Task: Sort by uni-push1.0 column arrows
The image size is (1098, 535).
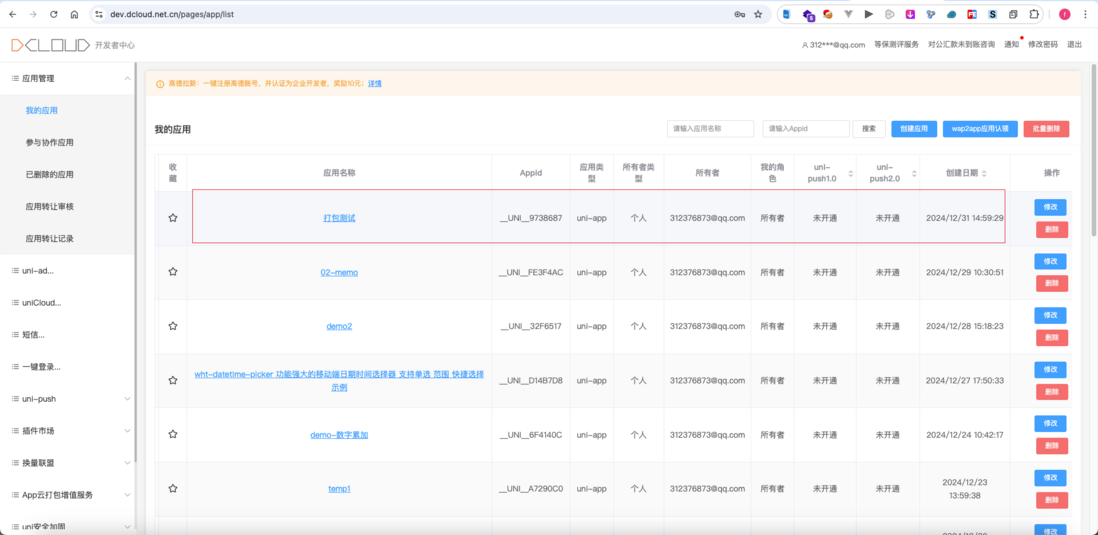Action: click(x=852, y=174)
